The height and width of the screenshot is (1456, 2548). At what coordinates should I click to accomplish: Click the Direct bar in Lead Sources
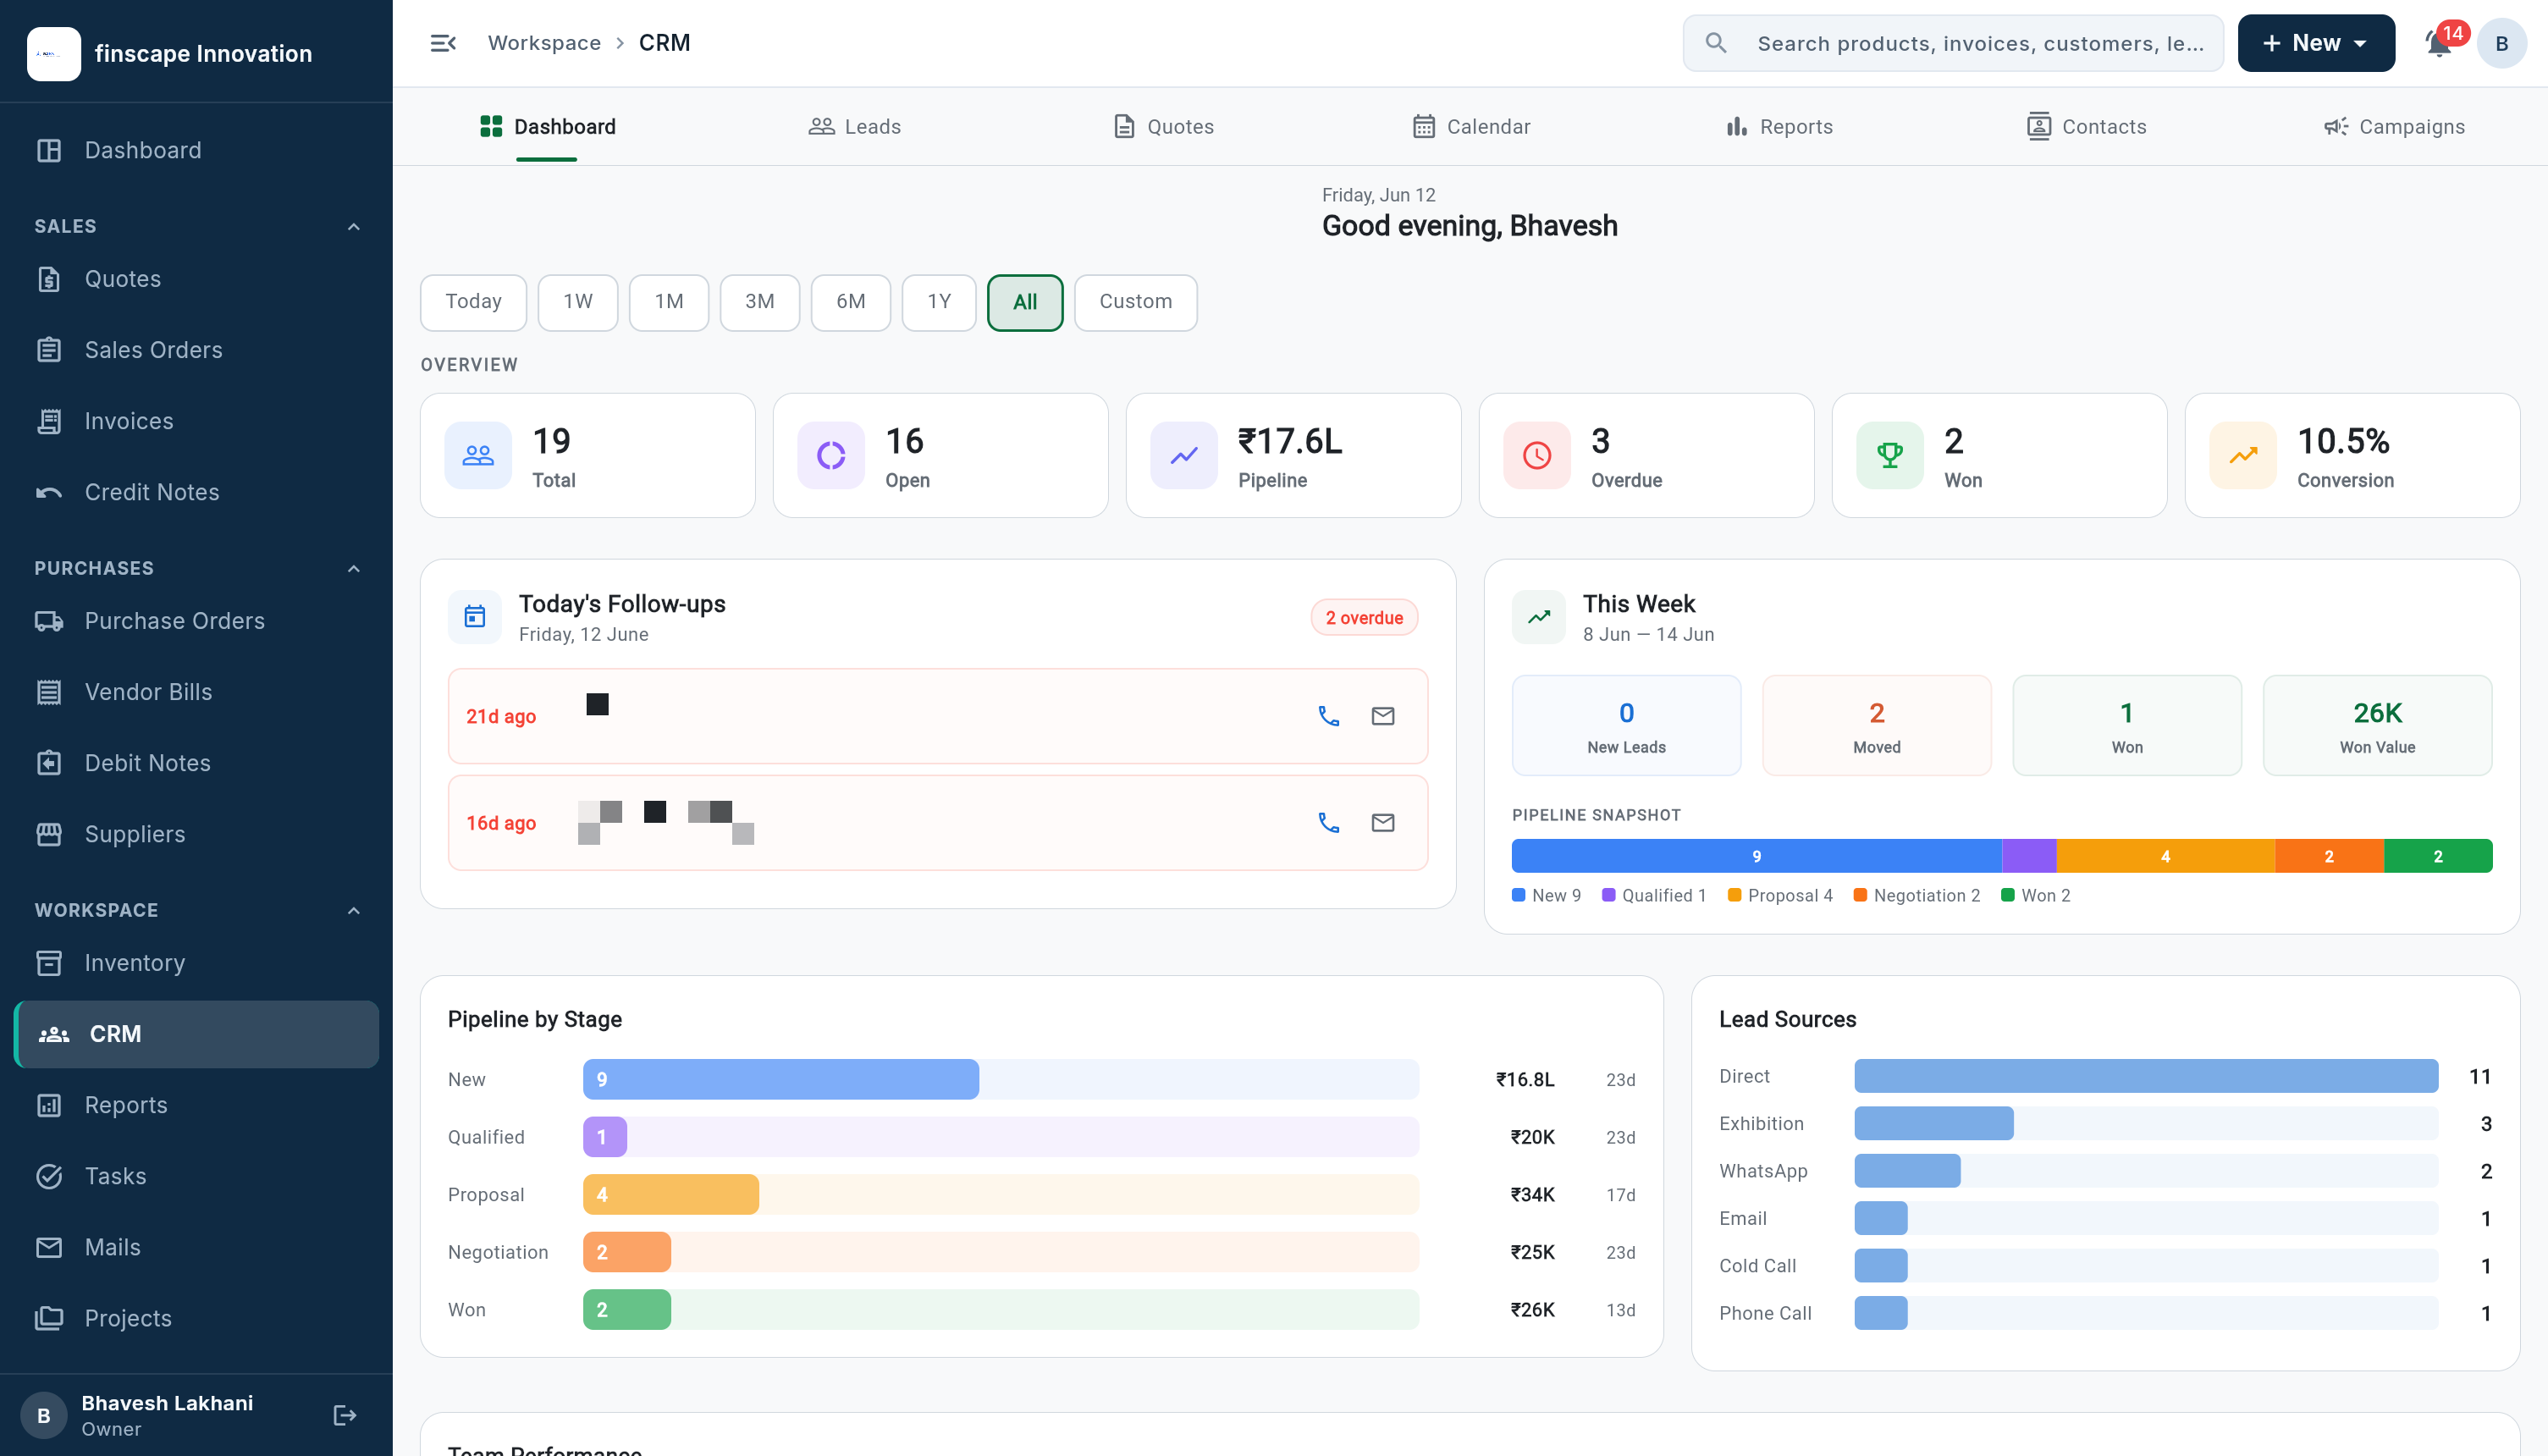tap(2146, 1076)
